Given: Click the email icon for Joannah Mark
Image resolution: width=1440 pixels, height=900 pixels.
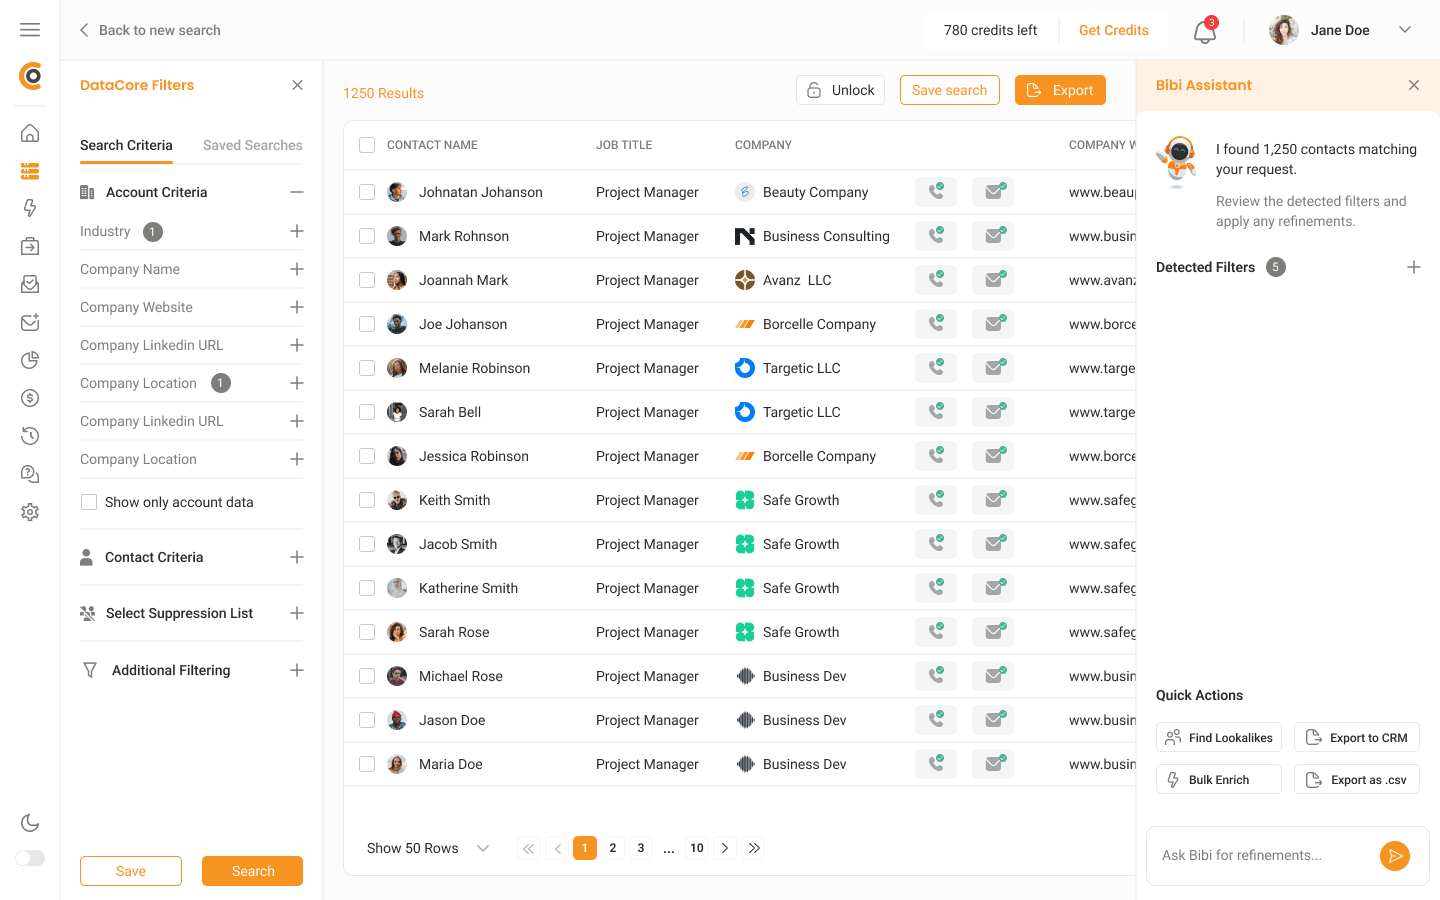Looking at the screenshot, I should coord(993,280).
